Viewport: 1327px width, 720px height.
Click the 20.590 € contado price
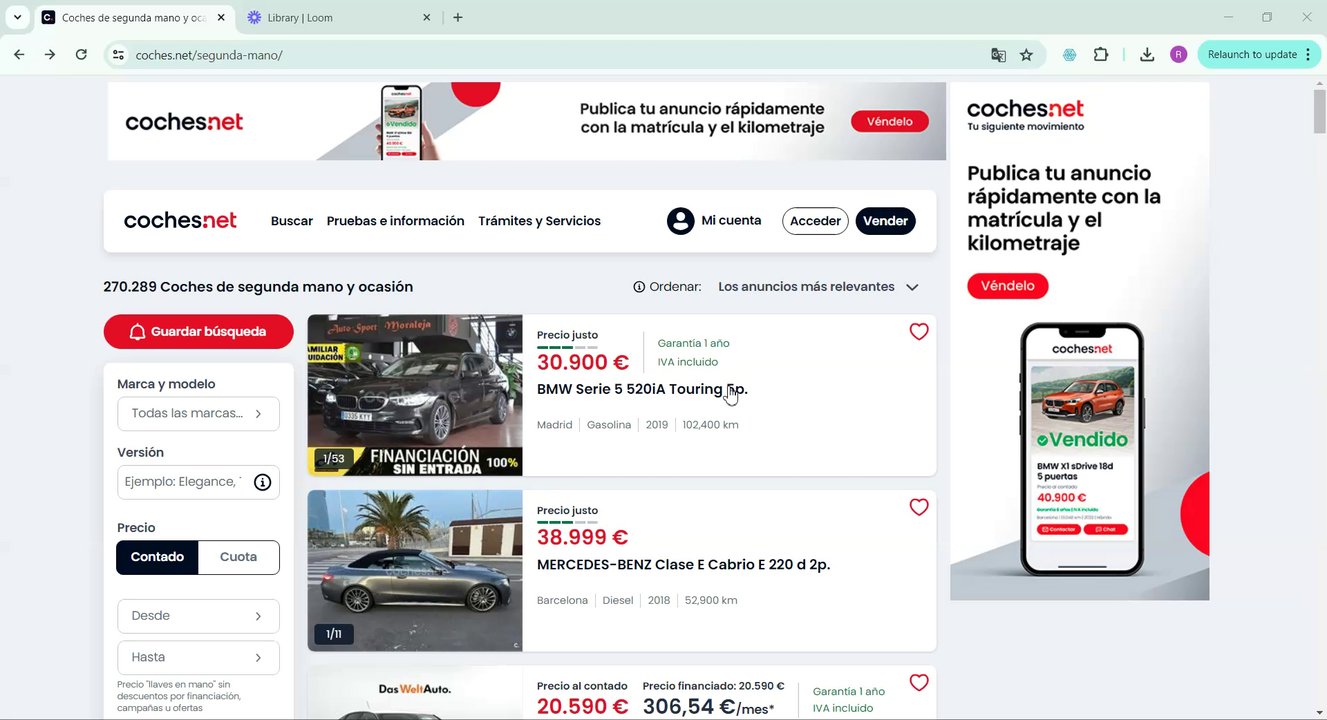583,707
